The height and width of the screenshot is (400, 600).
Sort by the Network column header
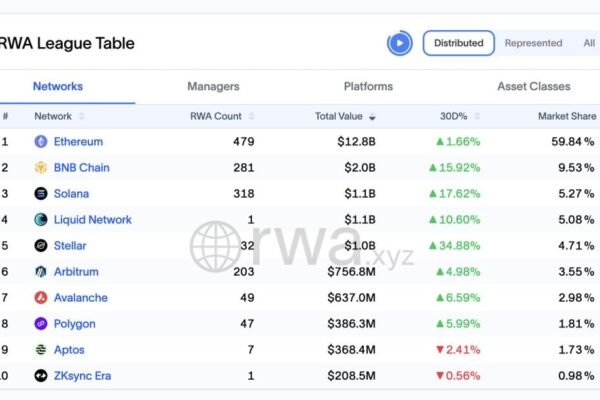59,116
